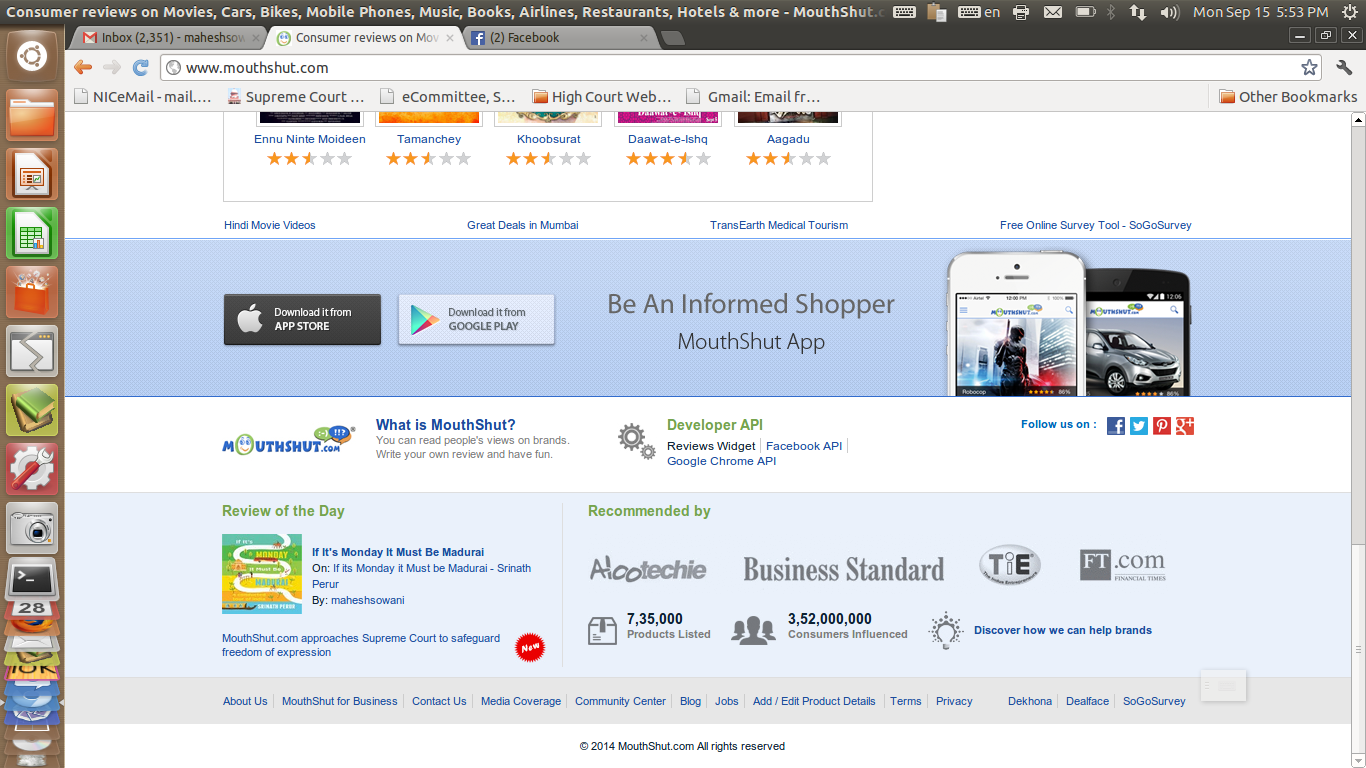
Task: Open the mail envelope indicator
Action: [x=1053, y=12]
